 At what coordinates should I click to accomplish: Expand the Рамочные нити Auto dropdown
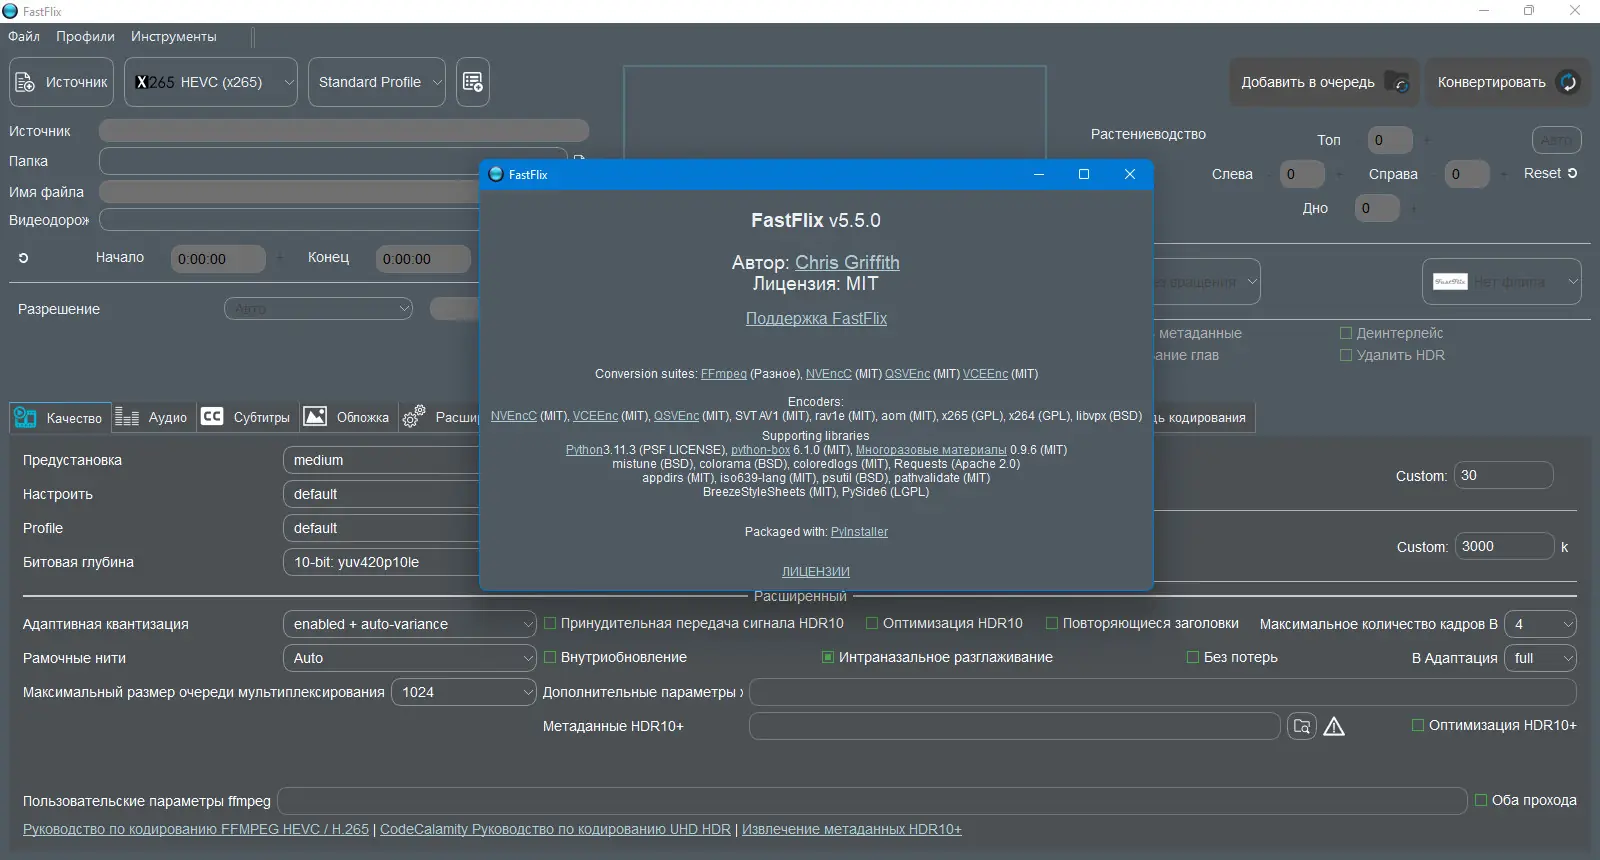(410, 658)
